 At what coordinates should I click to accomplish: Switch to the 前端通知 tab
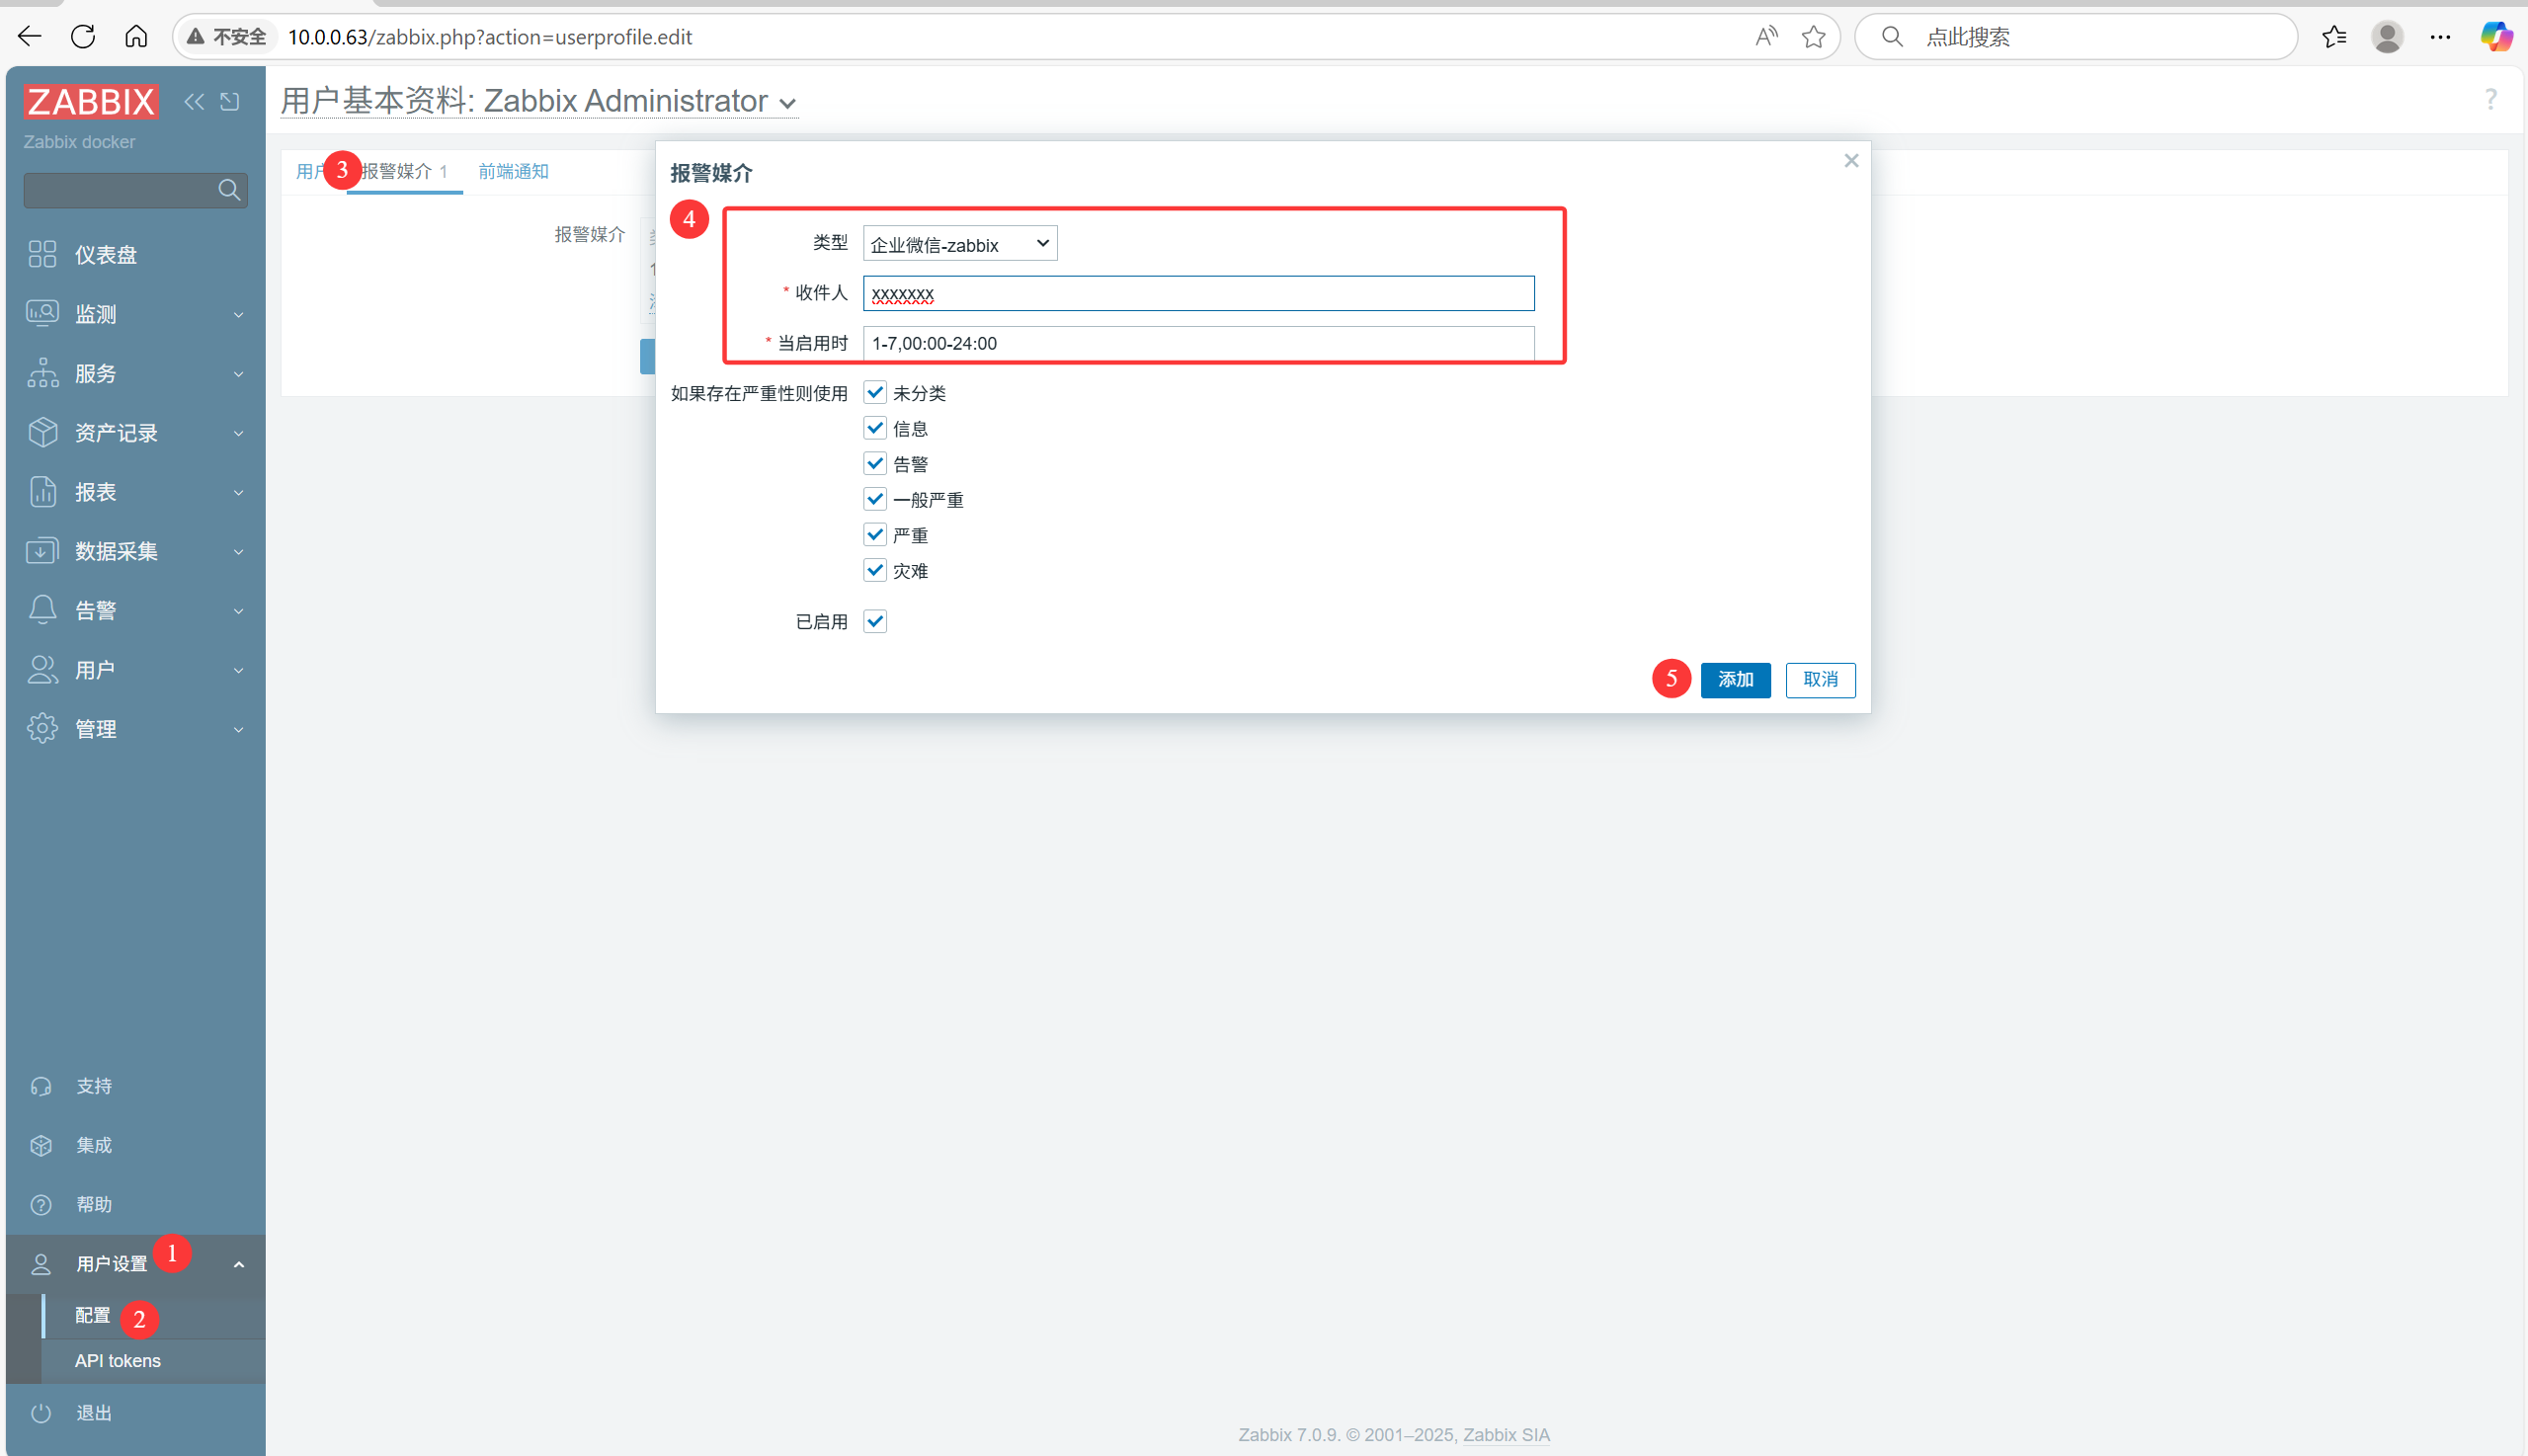pyautogui.click(x=513, y=171)
